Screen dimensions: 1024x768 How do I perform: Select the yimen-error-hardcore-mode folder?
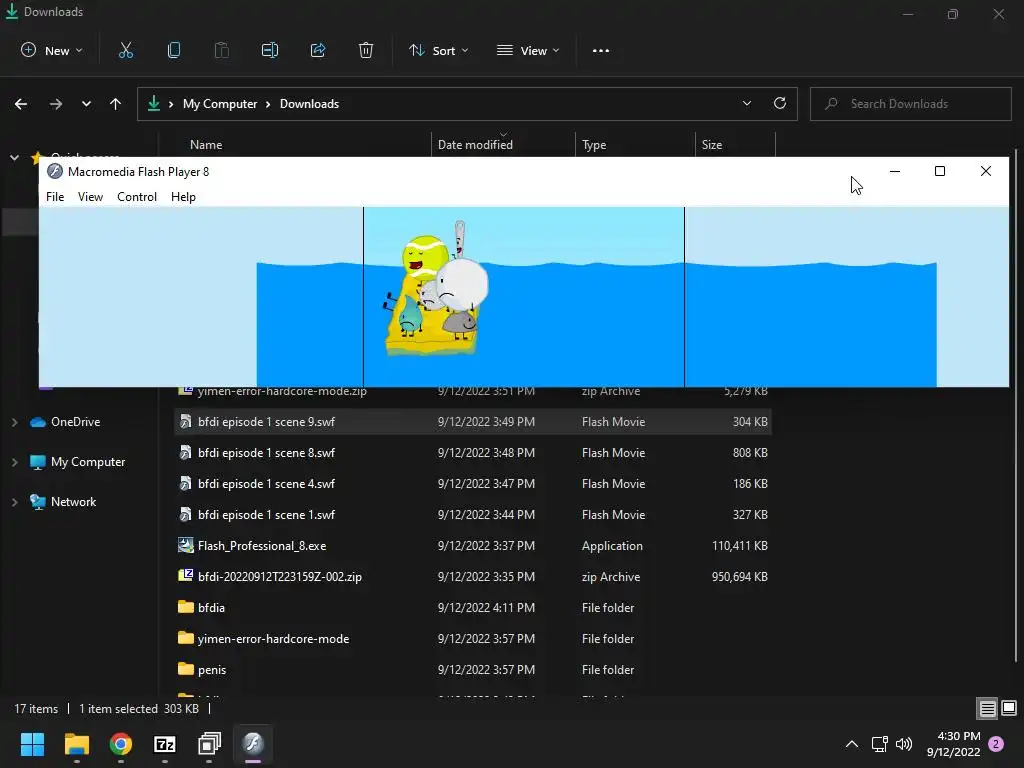(x=473, y=639)
